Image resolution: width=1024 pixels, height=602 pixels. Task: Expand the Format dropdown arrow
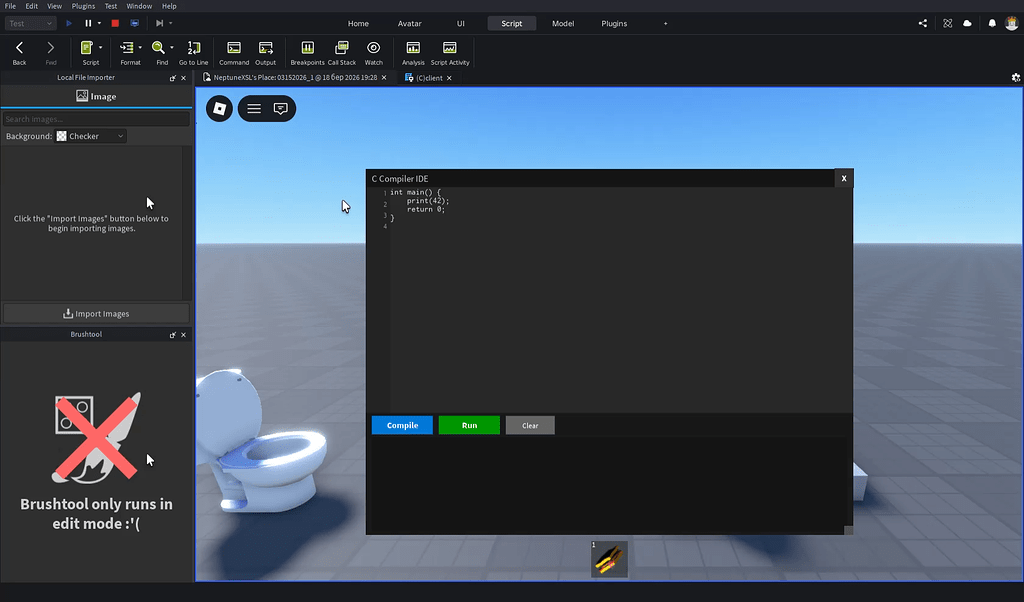coord(140,48)
